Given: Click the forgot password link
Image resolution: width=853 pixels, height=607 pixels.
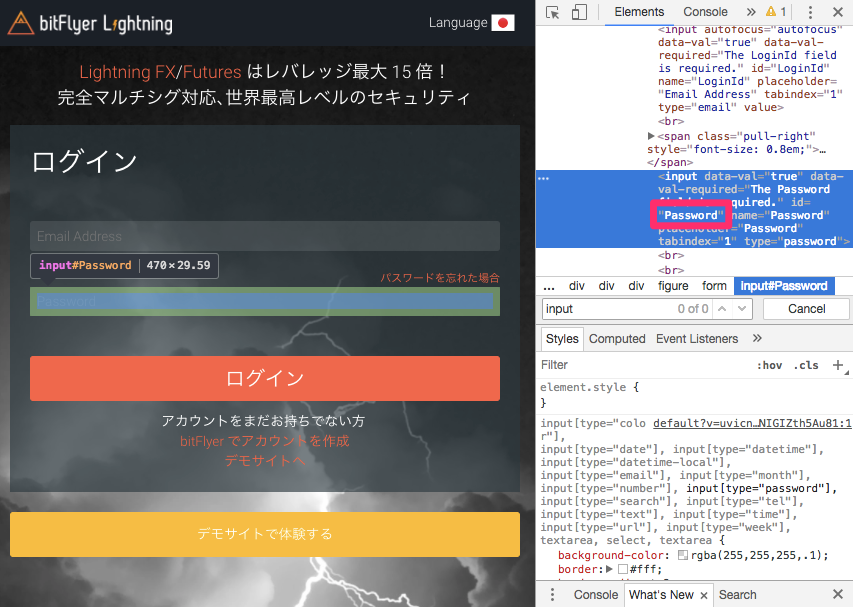Looking at the screenshot, I should click(440, 278).
